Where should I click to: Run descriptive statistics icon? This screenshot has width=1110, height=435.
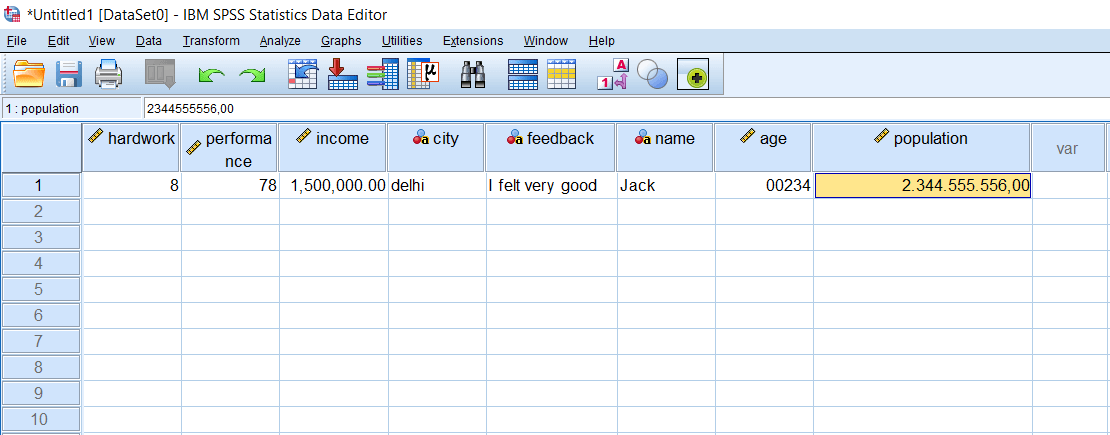coord(423,74)
